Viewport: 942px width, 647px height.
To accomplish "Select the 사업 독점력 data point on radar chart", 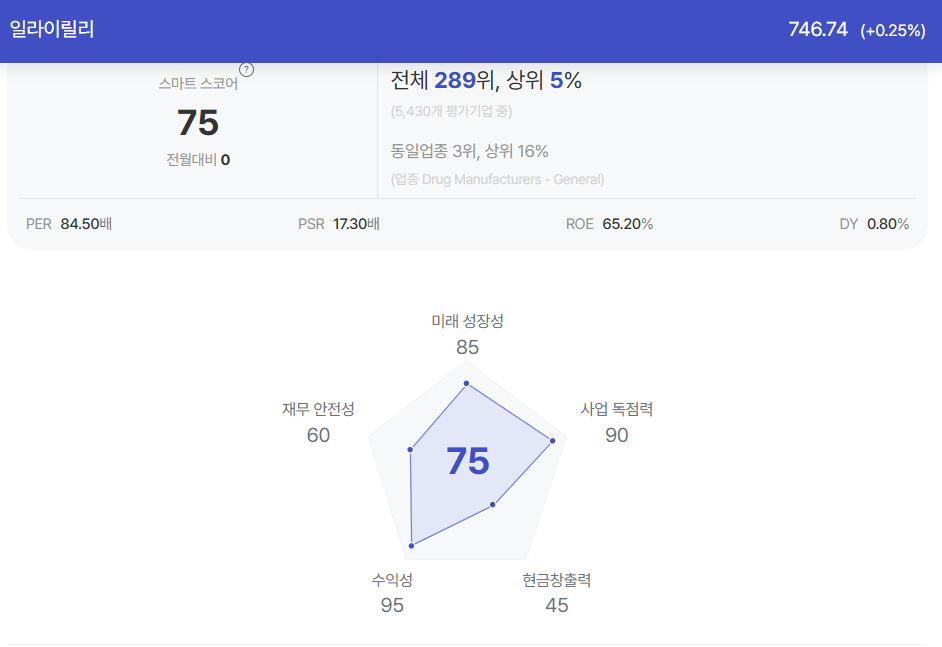I will [x=553, y=441].
